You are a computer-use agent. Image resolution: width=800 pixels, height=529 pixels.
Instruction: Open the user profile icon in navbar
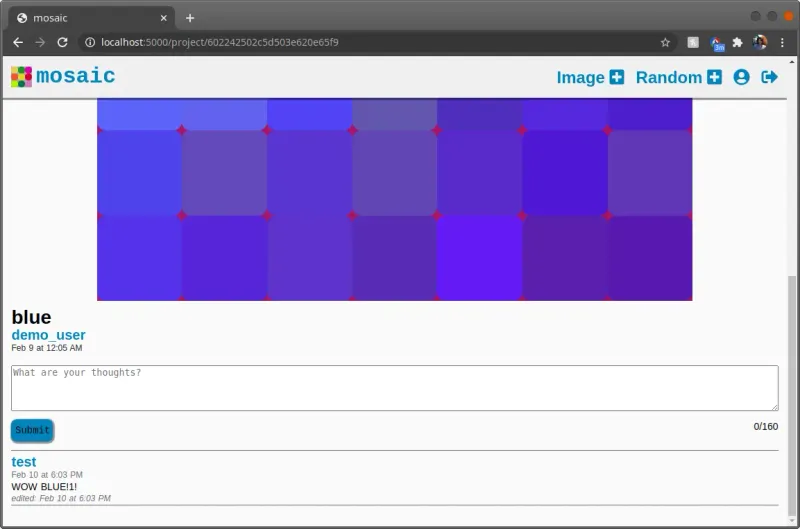(741, 77)
